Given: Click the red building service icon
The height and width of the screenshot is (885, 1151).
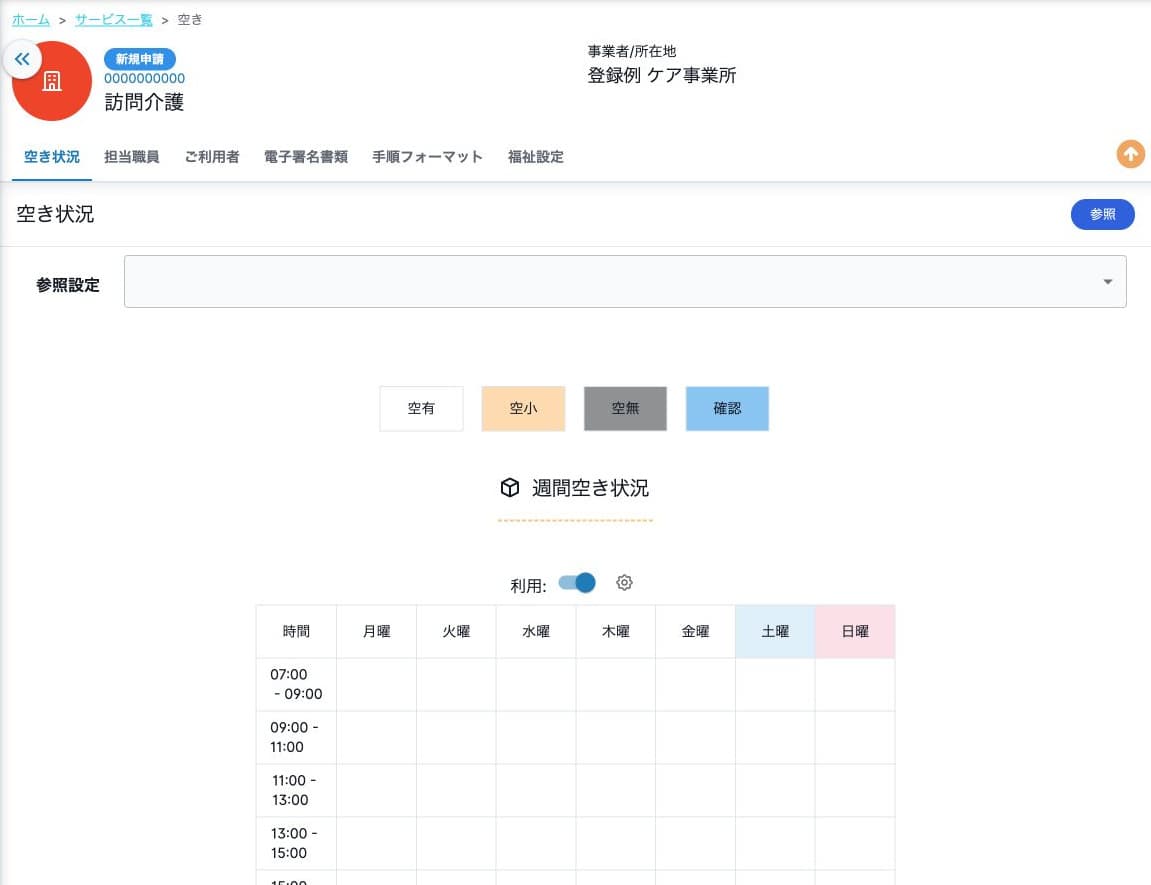Looking at the screenshot, I should (x=52, y=81).
